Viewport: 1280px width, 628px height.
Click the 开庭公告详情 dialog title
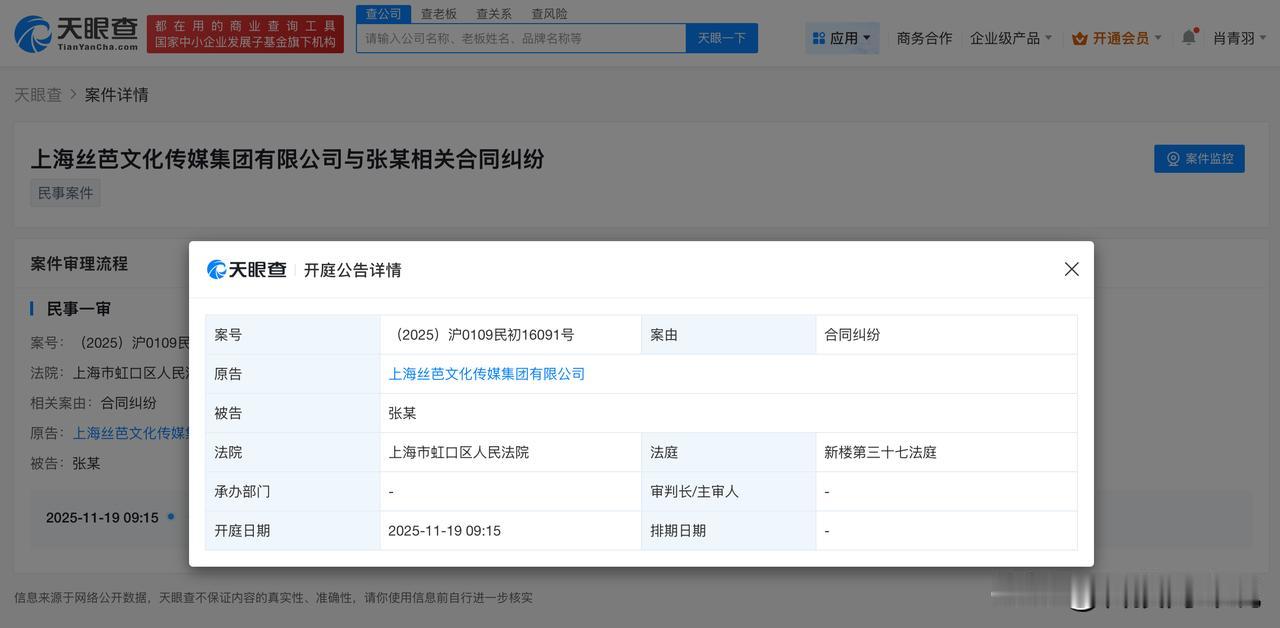coord(352,270)
